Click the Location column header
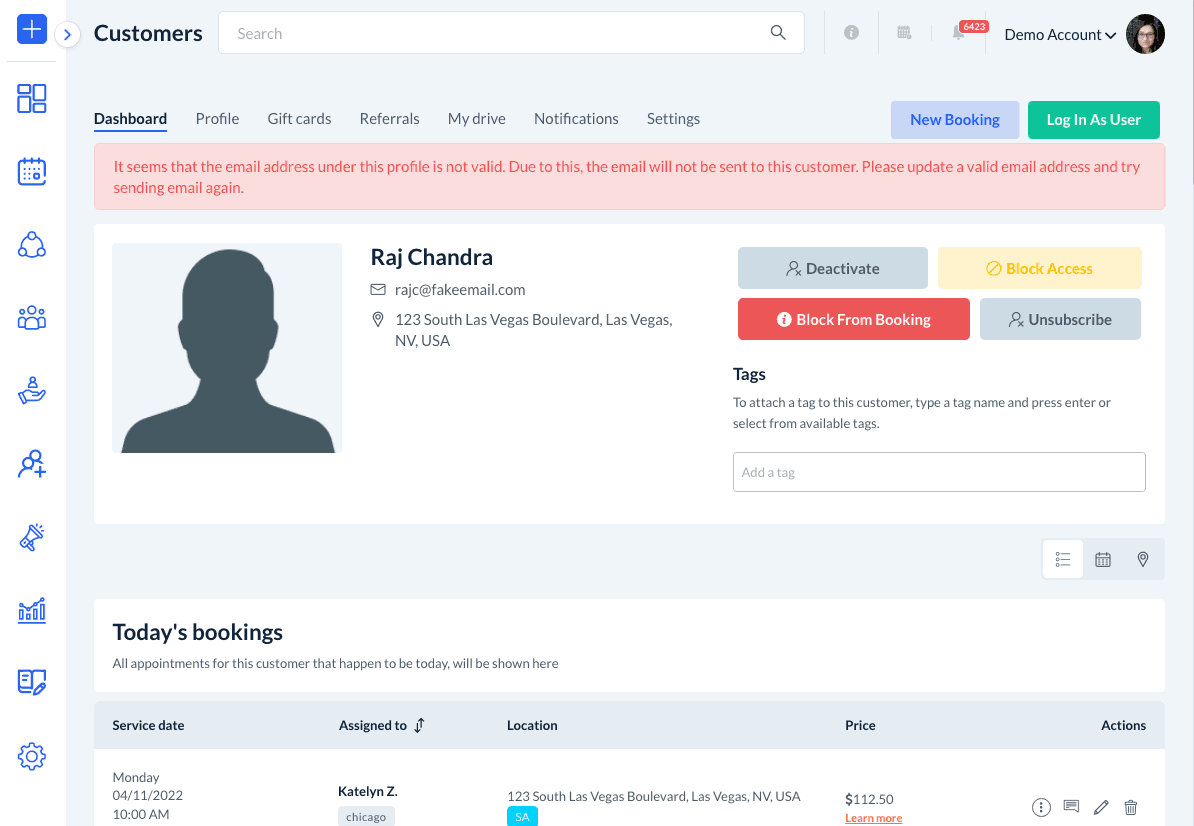 pyautogui.click(x=532, y=726)
